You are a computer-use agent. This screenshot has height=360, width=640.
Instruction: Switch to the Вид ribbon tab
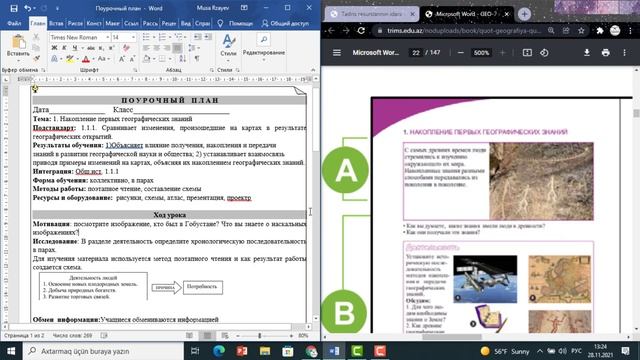(186, 24)
